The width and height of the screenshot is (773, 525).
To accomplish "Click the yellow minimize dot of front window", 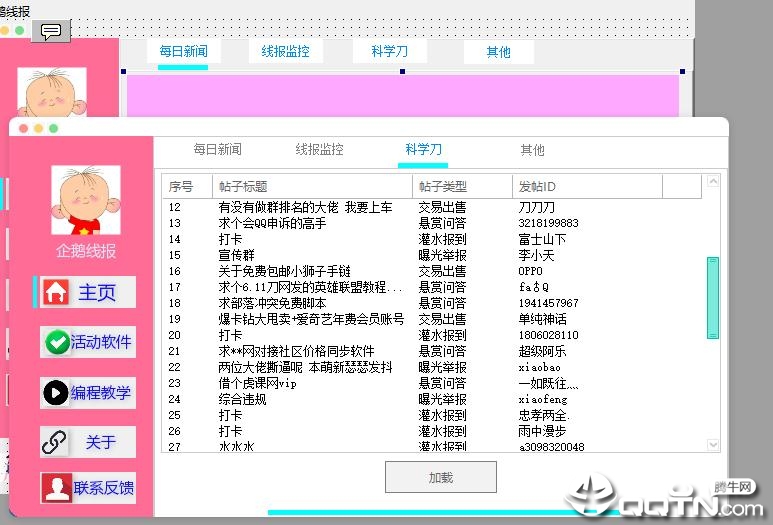I will click(38, 129).
